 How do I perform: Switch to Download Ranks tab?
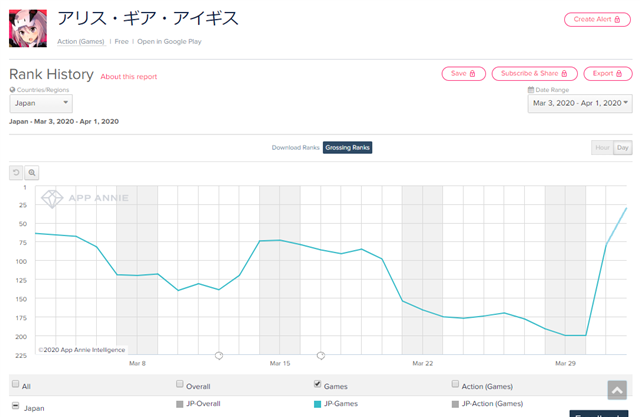(296, 148)
